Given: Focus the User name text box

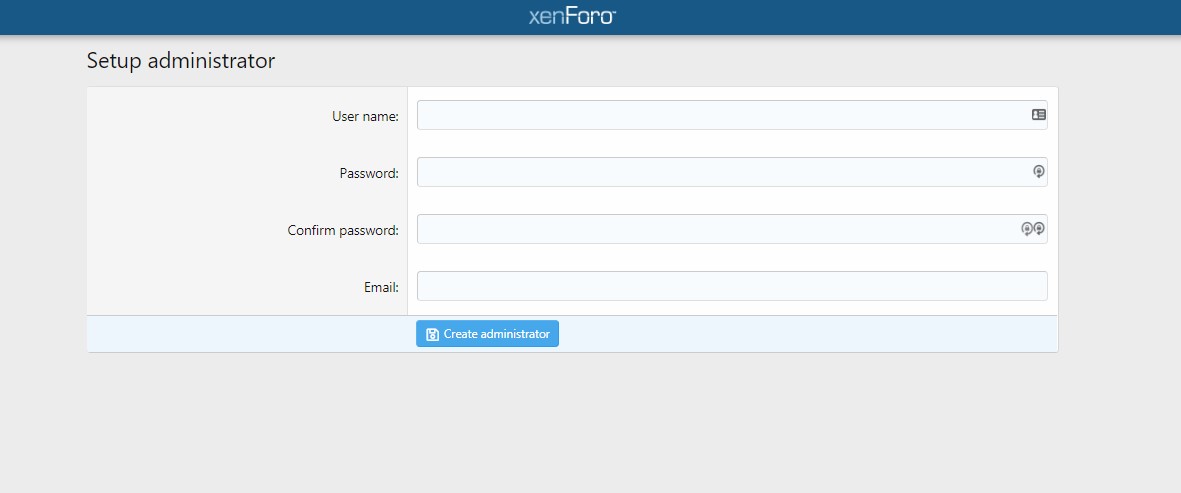Looking at the screenshot, I should [732, 115].
